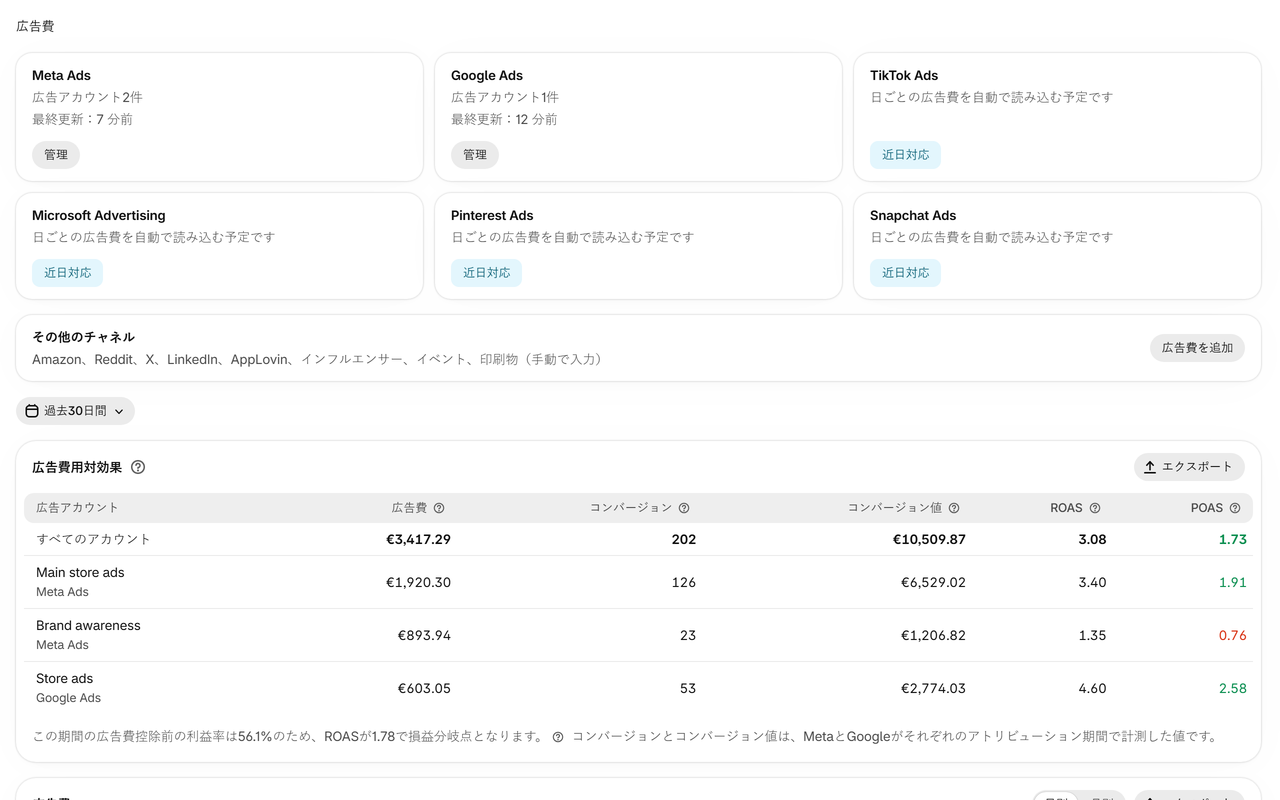The width and height of the screenshot is (1280, 800).
Task: Click the €1,920.30 ad spend value
Action: pos(418,582)
